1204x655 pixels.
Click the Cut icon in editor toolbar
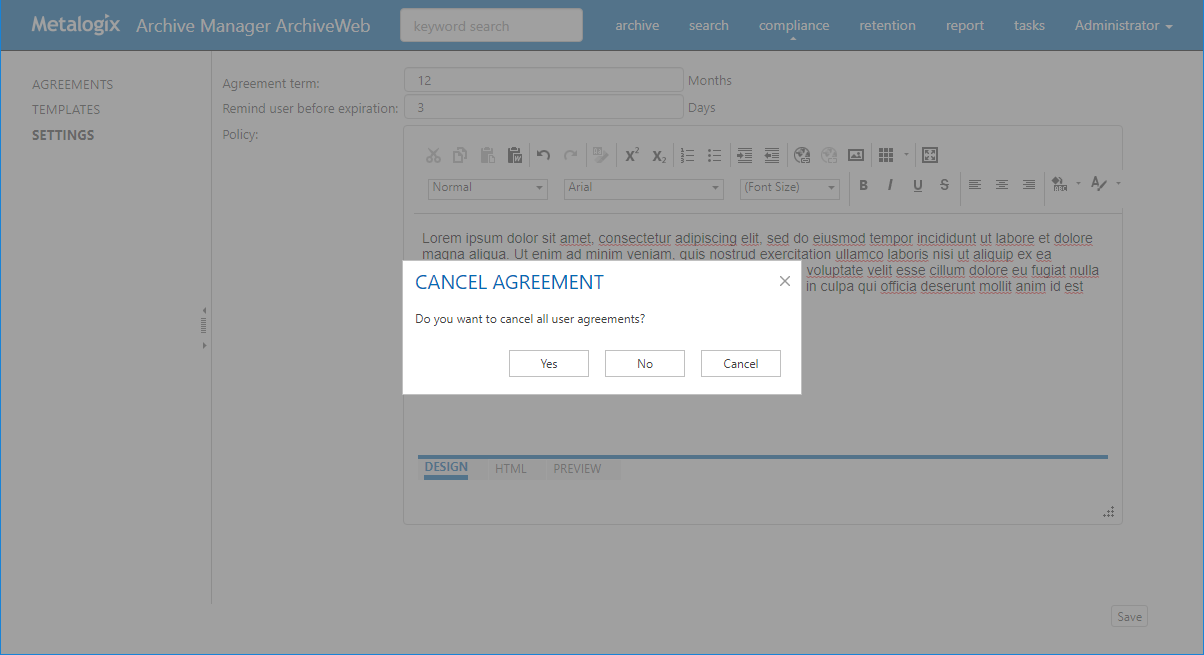point(433,155)
